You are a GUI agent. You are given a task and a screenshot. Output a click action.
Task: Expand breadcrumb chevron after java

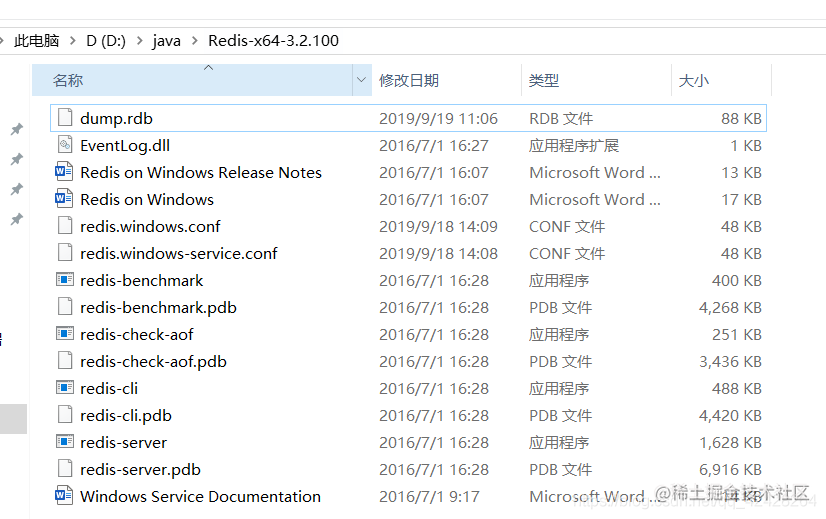coord(194,41)
